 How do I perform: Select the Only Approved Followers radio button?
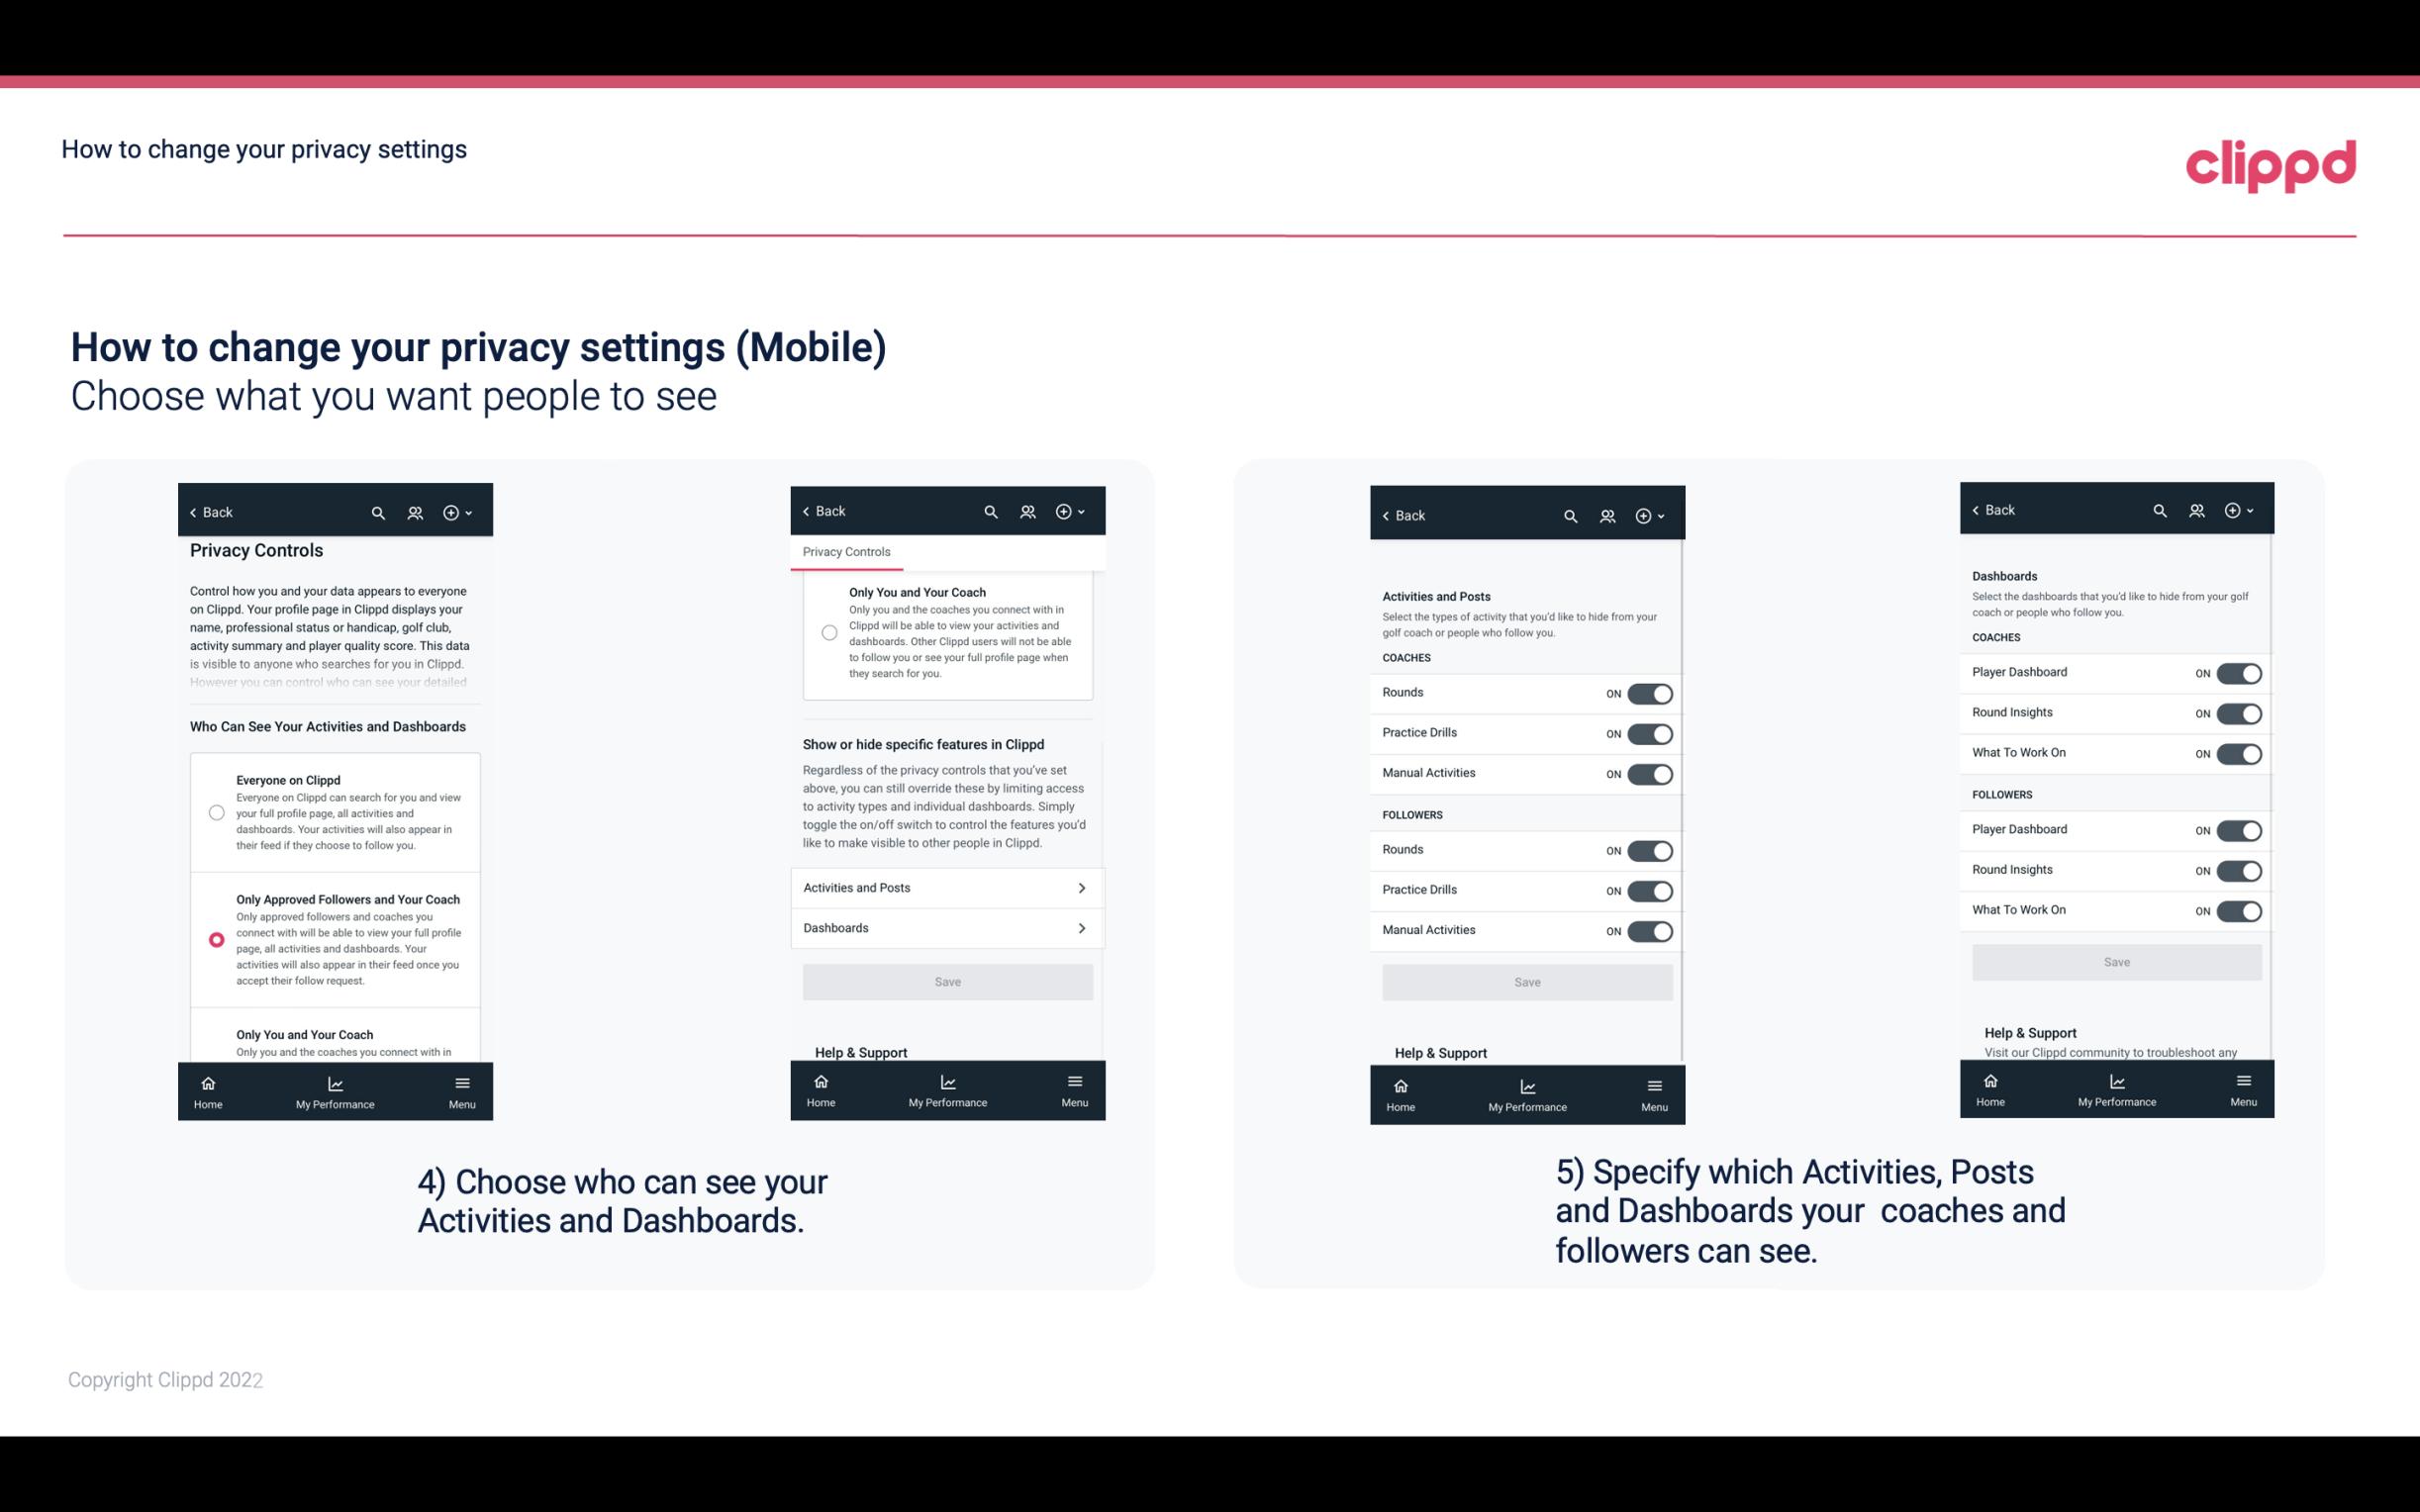click(x=215, y=939)
